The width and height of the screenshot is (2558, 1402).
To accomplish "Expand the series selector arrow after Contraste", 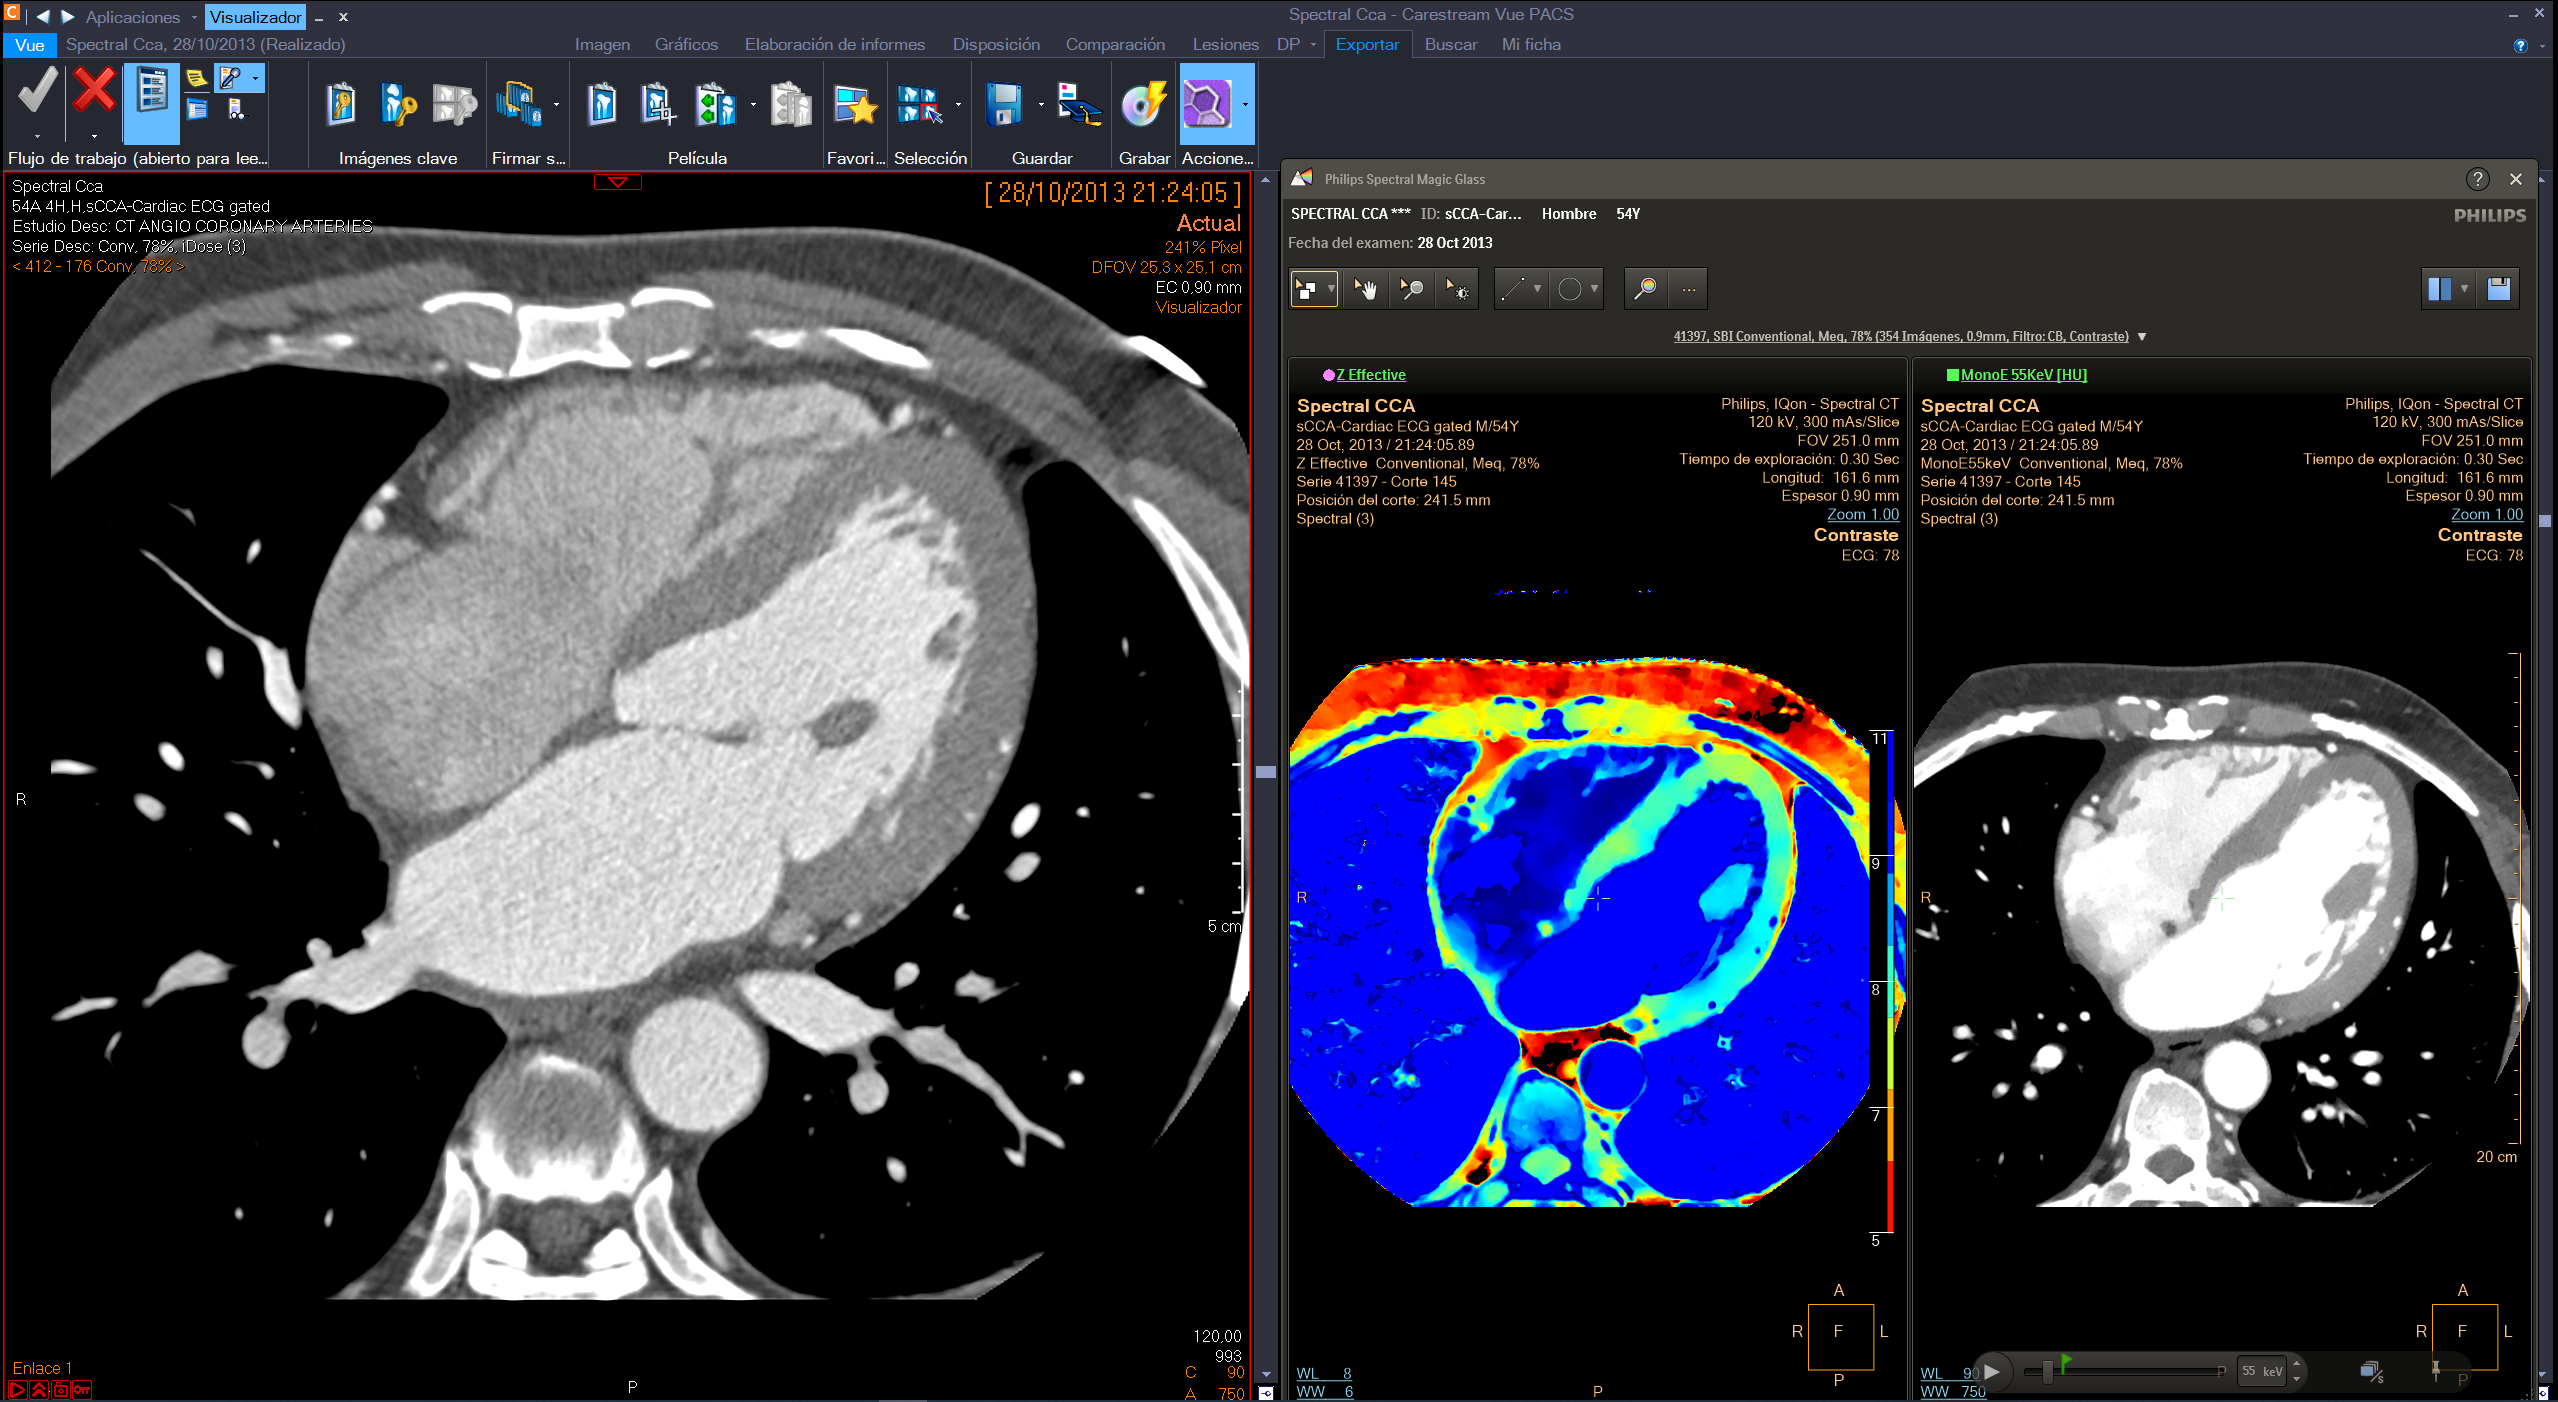I will click(x=2142, y=337).
